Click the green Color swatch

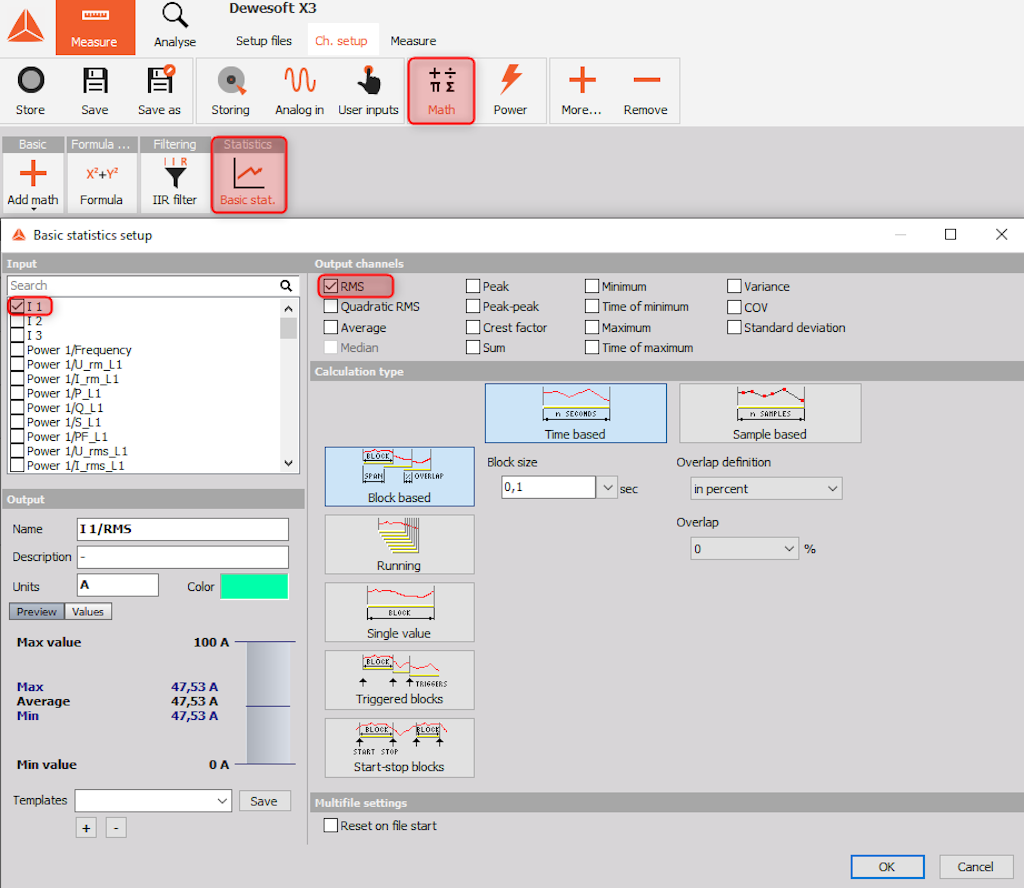254,586
